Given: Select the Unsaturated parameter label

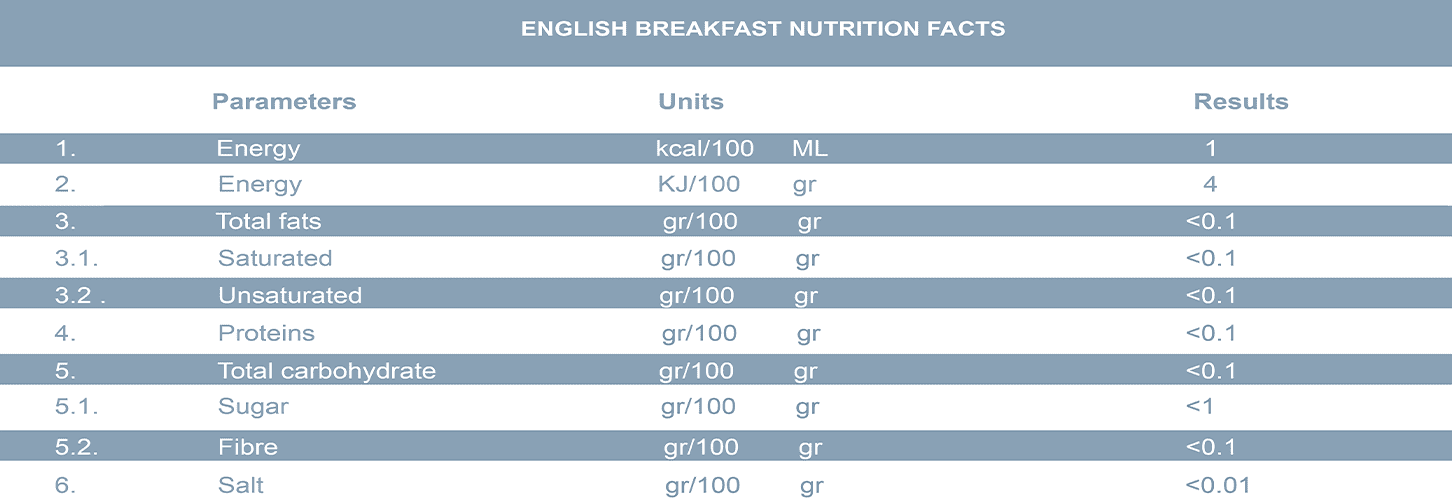Looking at the screenshot, I should click(290, 295).
